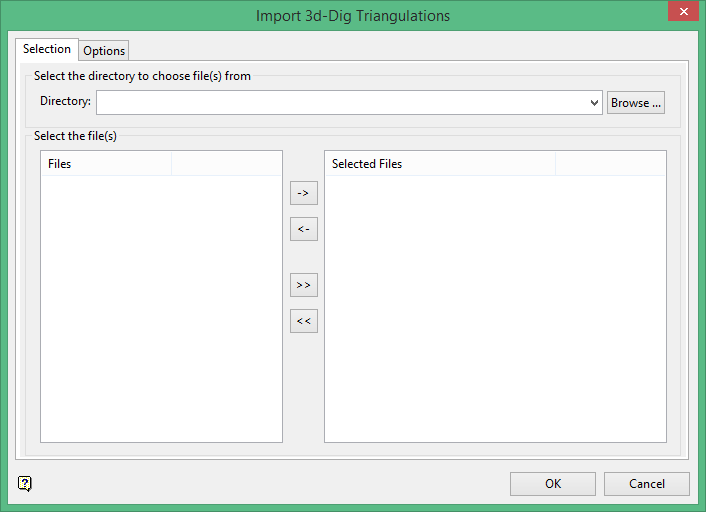Switch to the Selection tab
Image resolution: width=706 pixels, height=512 pixels.
click(x=47, y=49)
